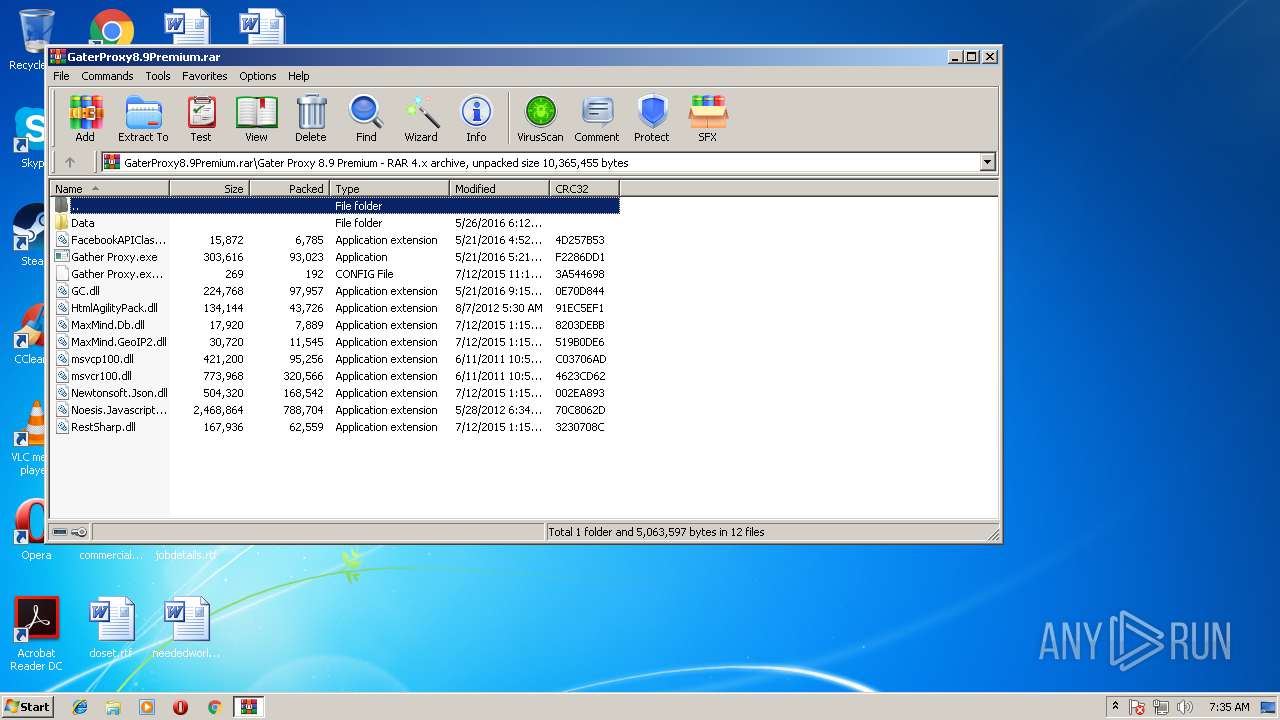Image resolution: width=1280 pixels, height=720 pixels.
Task: Open Windows Media Player taskbar icon
Action: click(147, 707)
